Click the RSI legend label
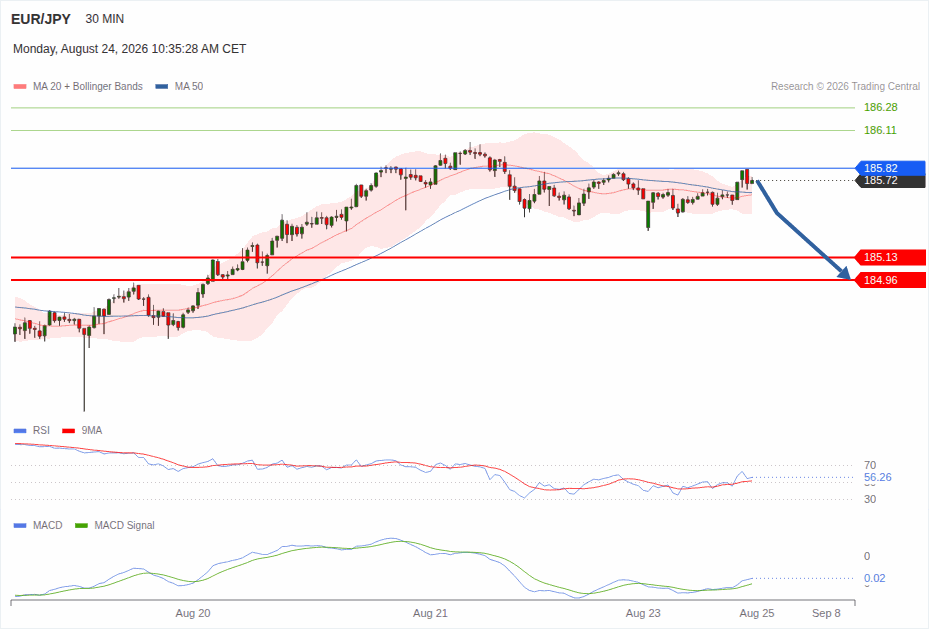The width and height of the screenshot is (929, 629). (41, 431)
